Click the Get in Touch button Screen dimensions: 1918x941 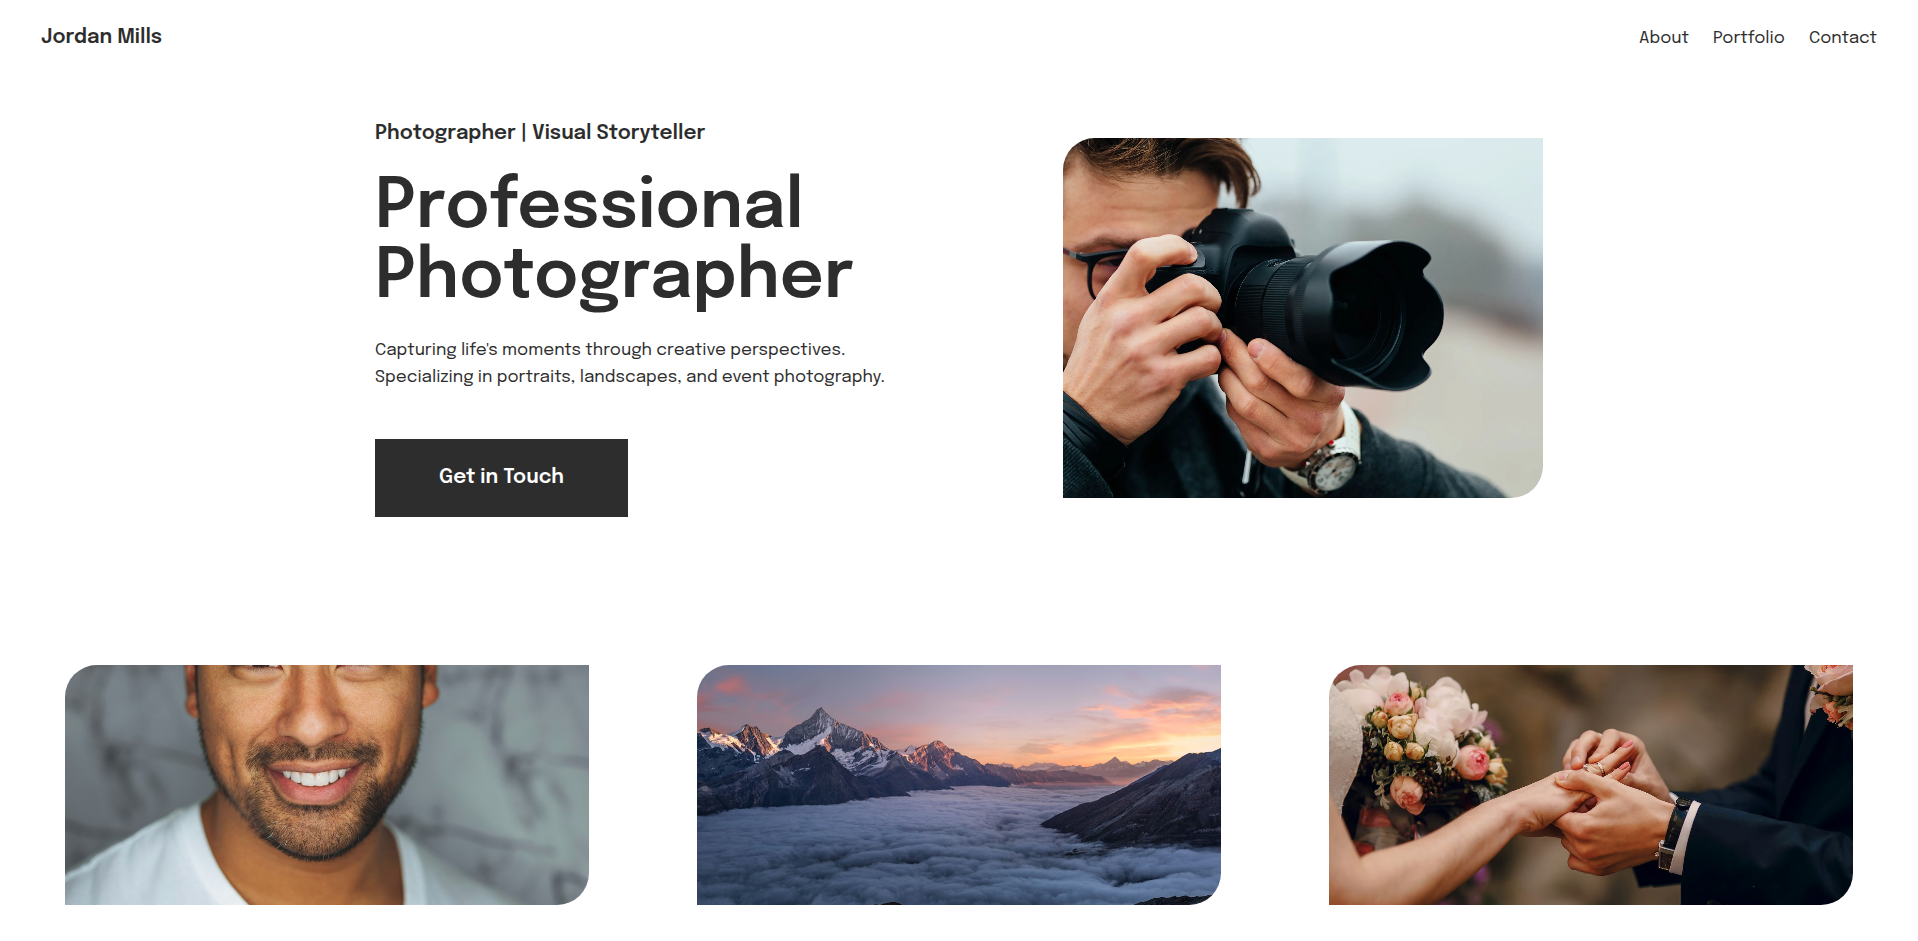pyautogui.click(x=501, y=477)
